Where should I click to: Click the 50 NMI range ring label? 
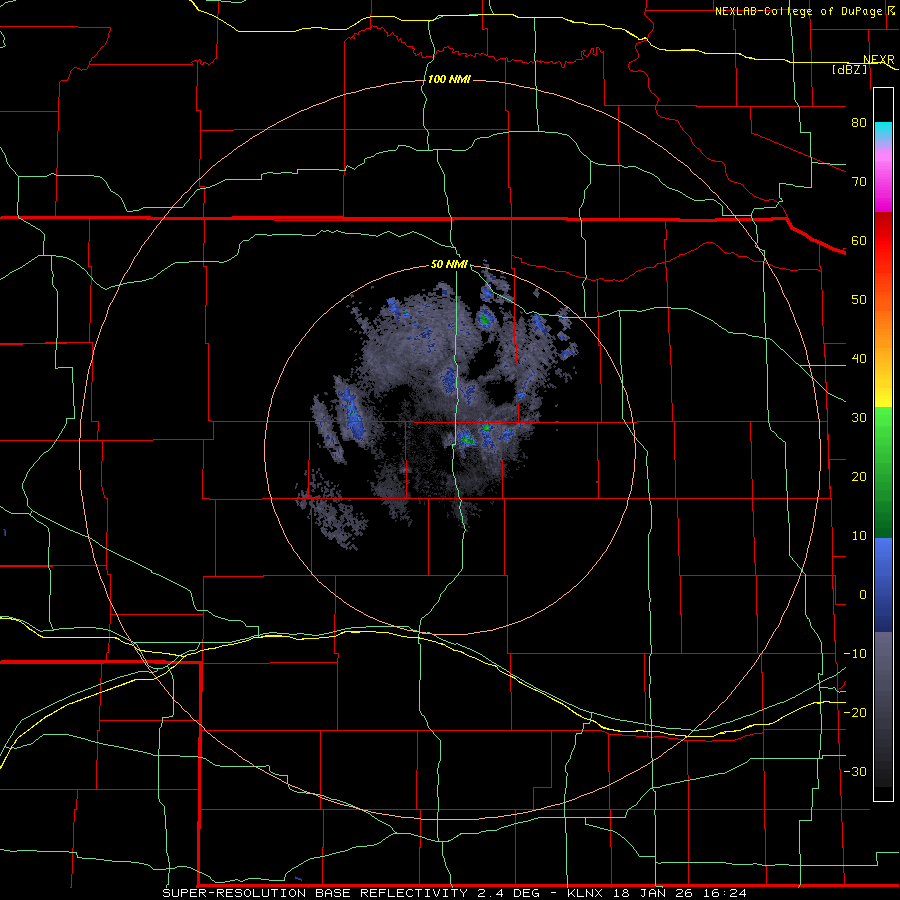[449, 265]
